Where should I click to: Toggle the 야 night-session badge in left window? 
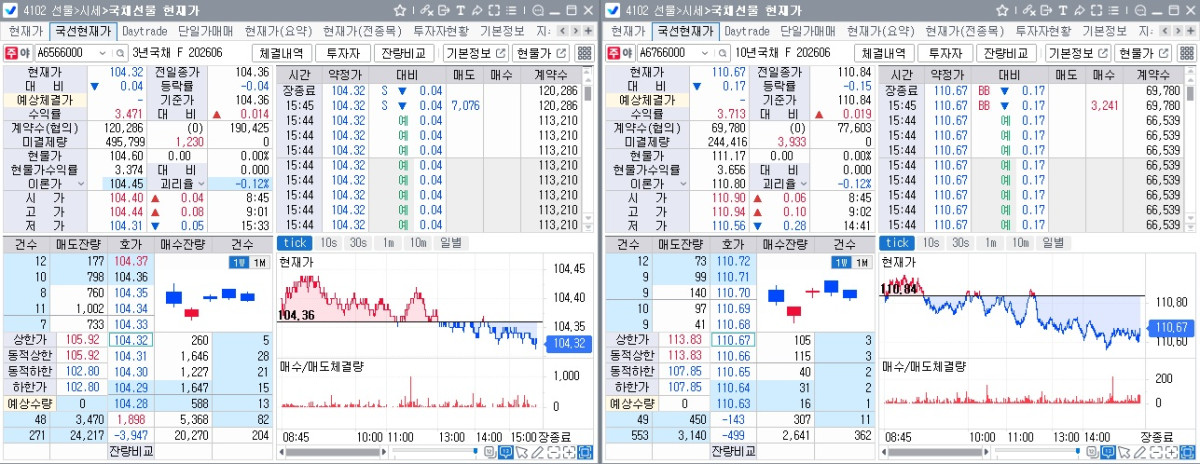26,53
